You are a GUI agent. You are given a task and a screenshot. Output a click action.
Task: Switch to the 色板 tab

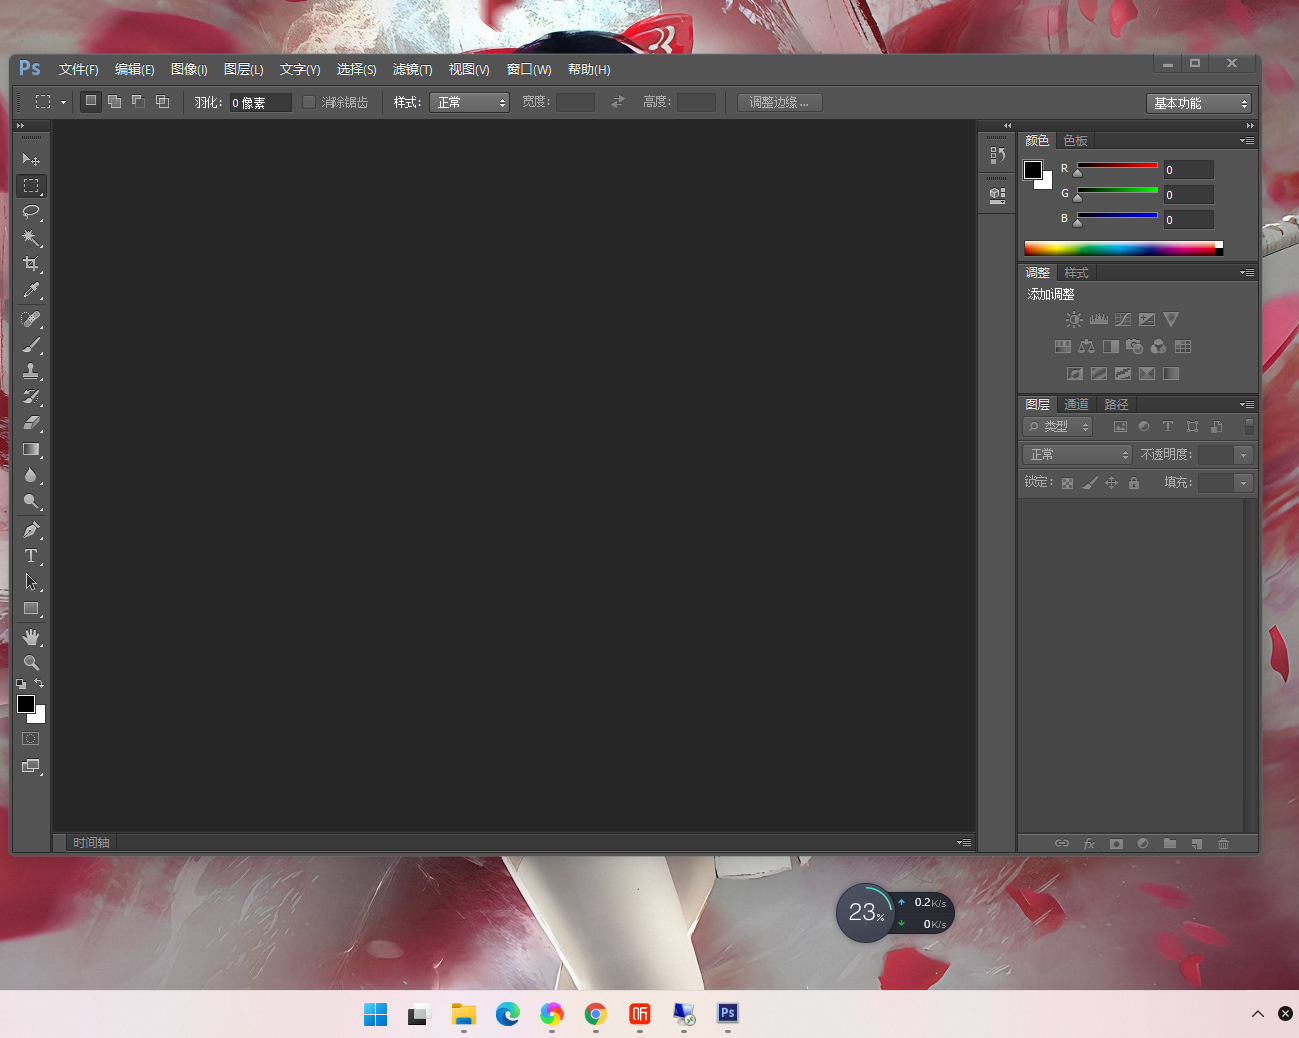[1075, 140]
